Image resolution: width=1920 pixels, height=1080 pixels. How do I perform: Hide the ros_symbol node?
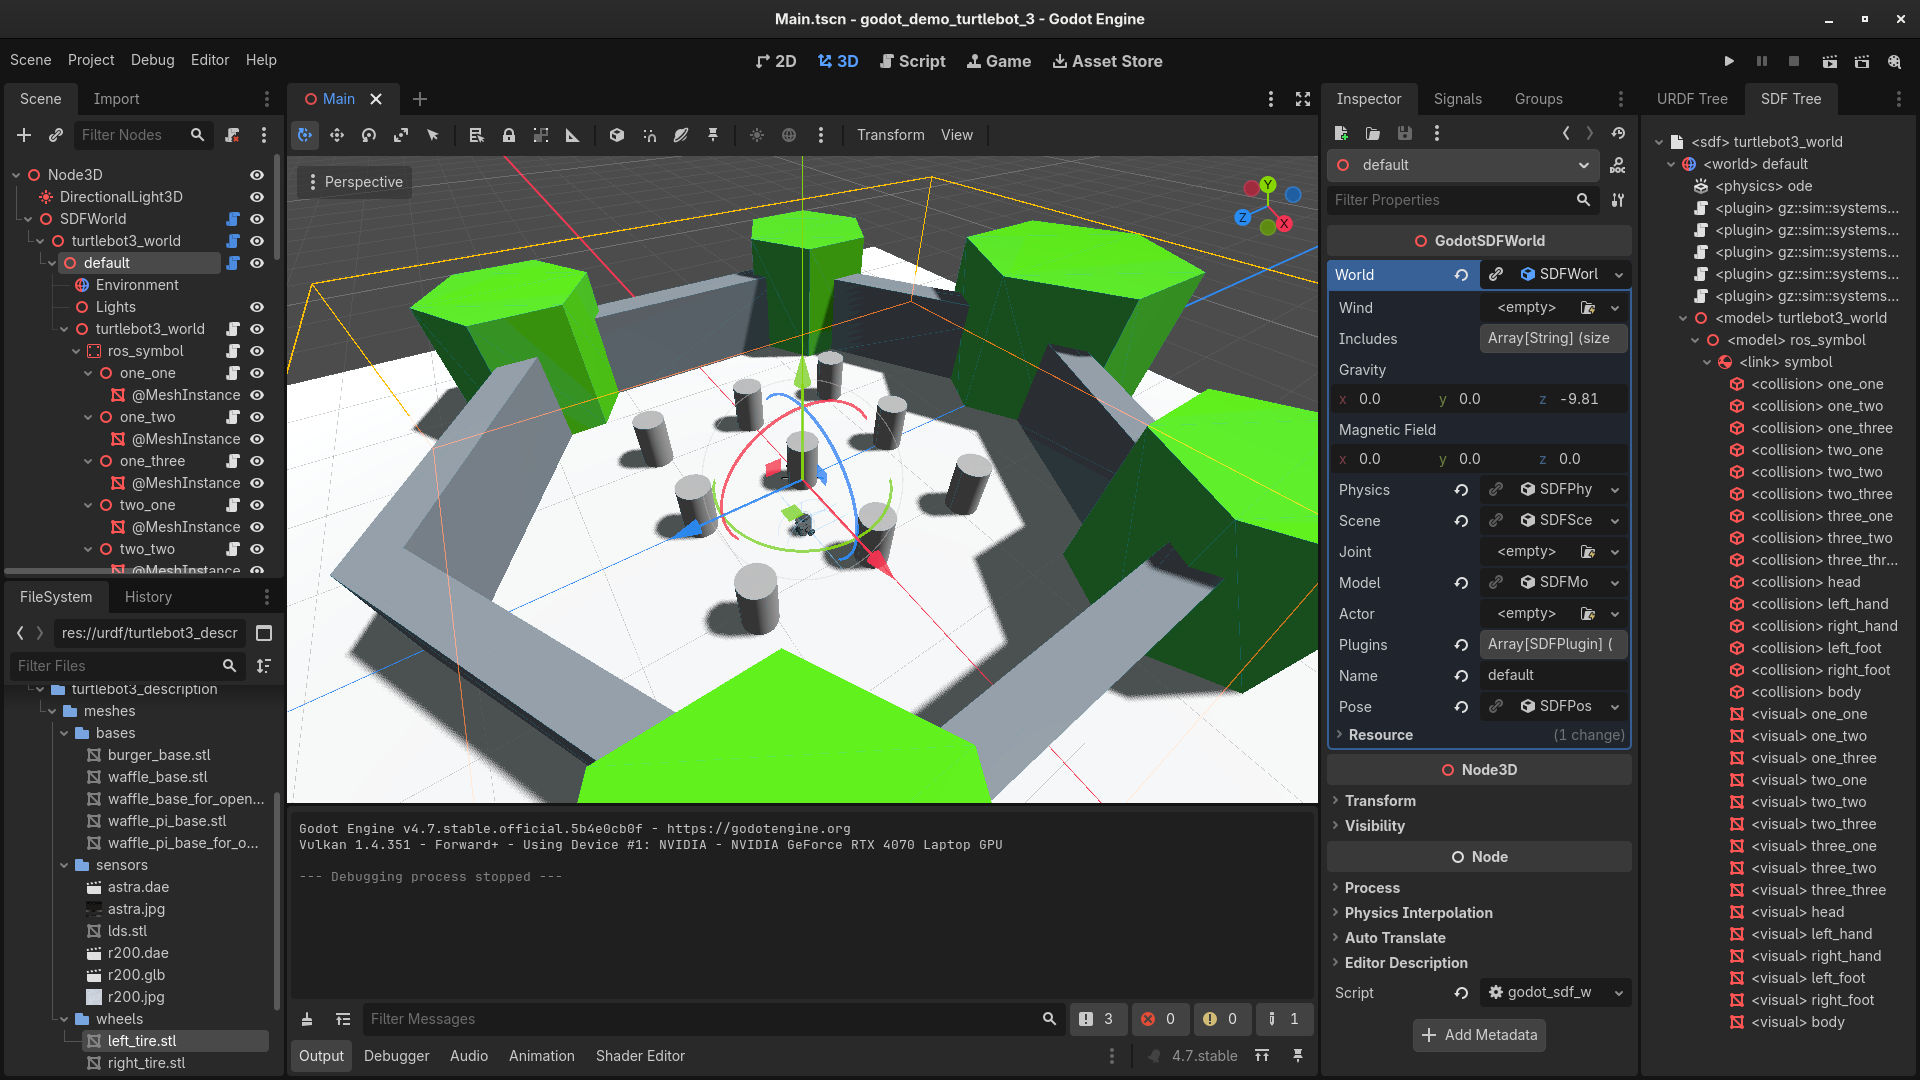(x=257, y=351)
